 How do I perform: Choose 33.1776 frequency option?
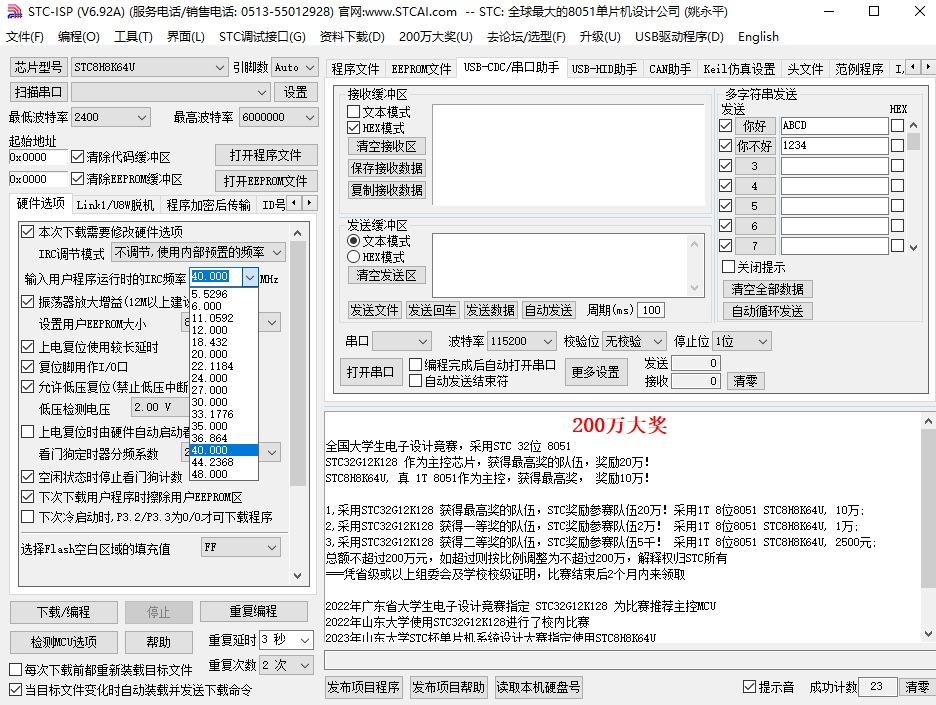(224, 414)
